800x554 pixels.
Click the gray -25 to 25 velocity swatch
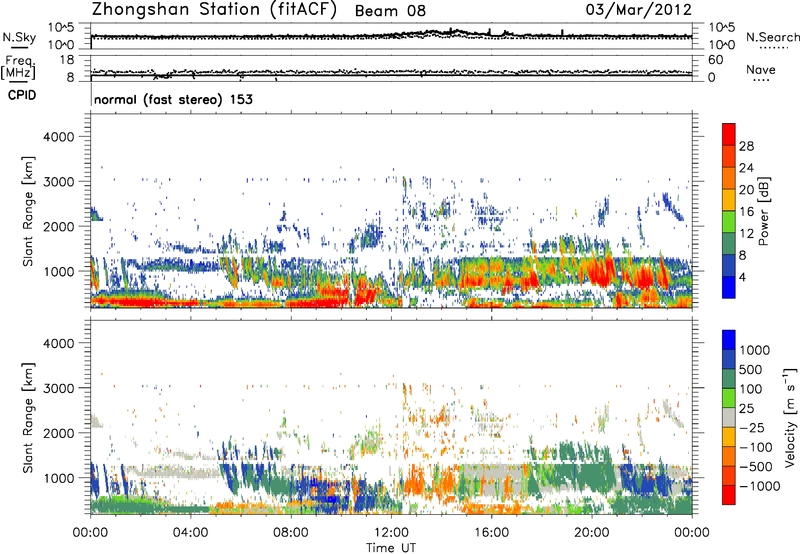729,418
